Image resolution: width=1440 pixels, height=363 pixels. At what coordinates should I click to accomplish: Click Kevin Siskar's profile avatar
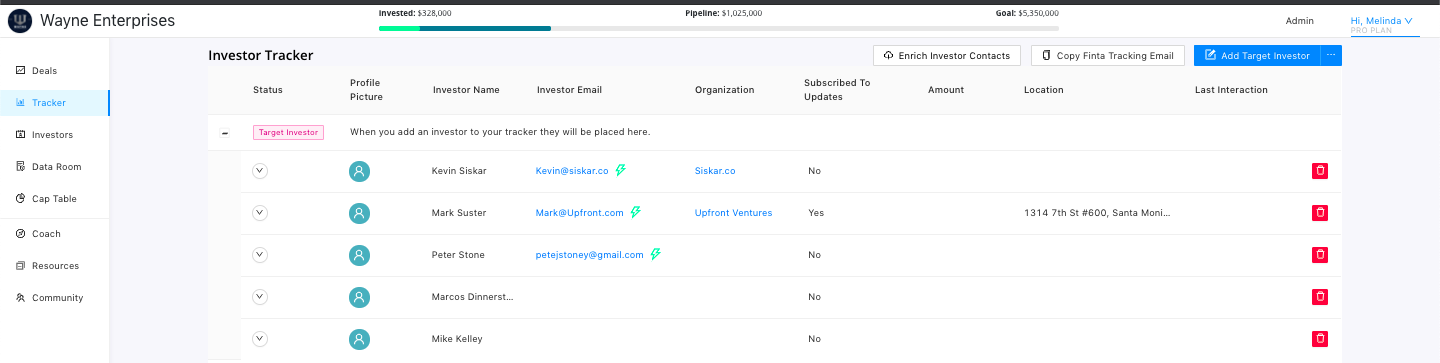coord(359,171)
